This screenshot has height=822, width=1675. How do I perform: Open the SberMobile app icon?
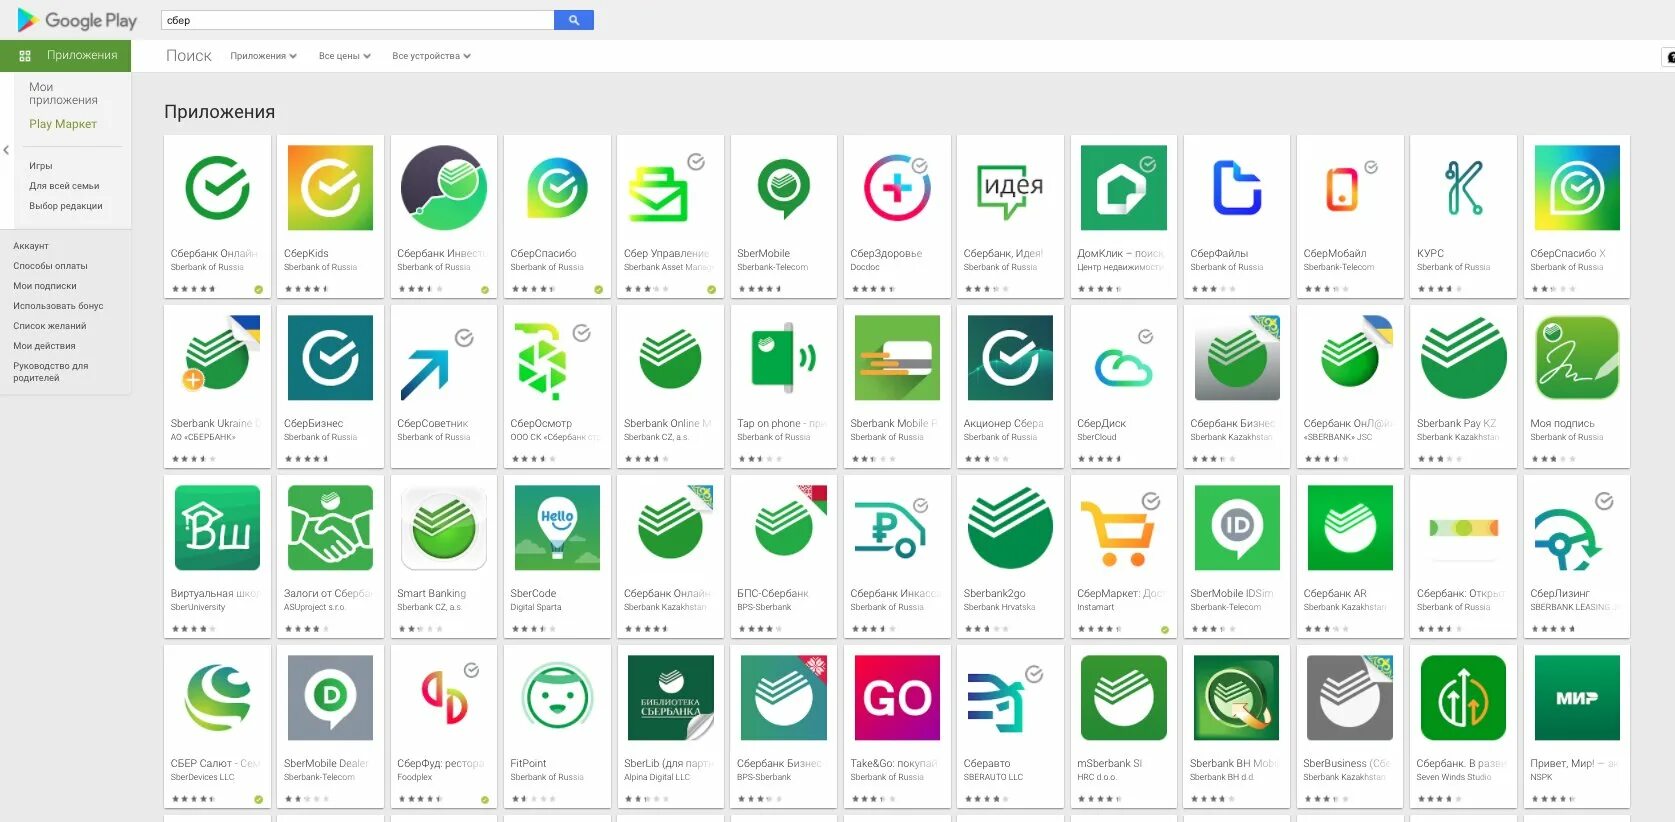point(783,188)
